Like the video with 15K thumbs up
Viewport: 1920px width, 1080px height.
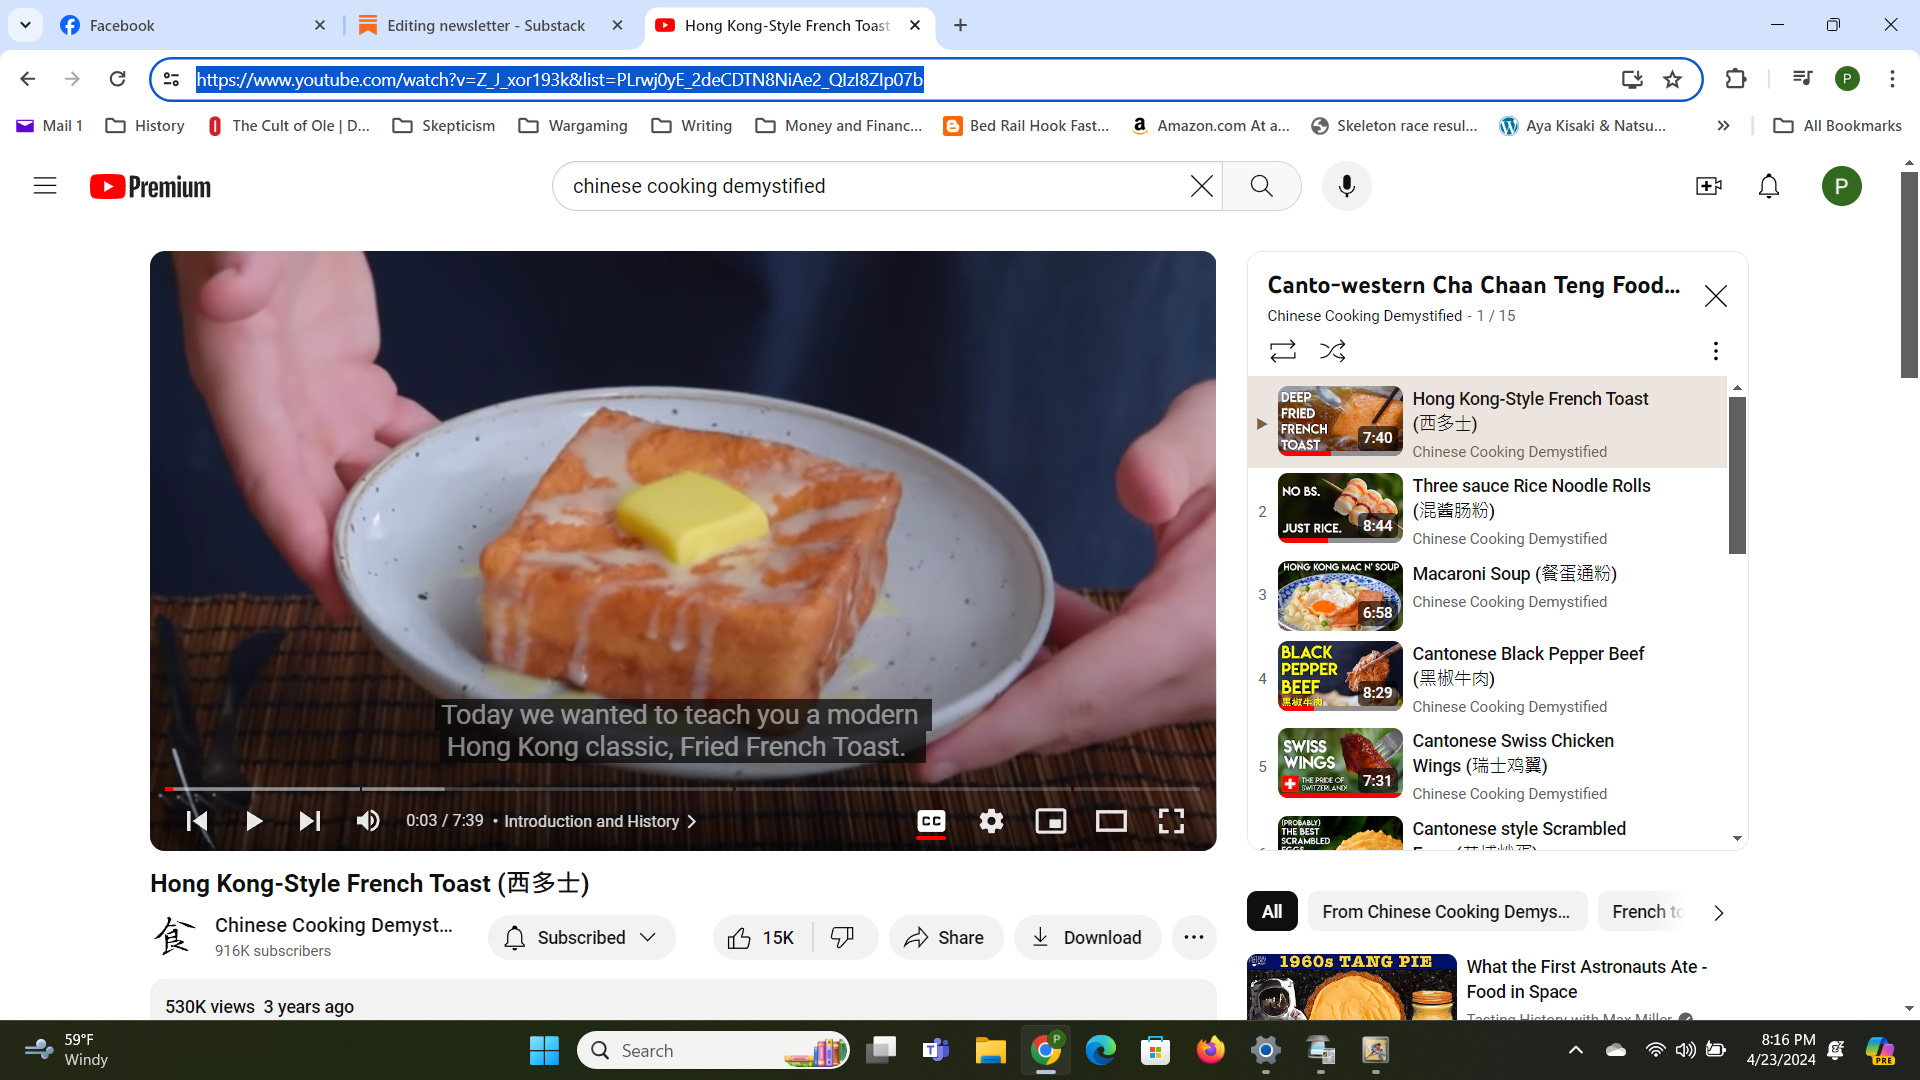click(x=764, y=938)
